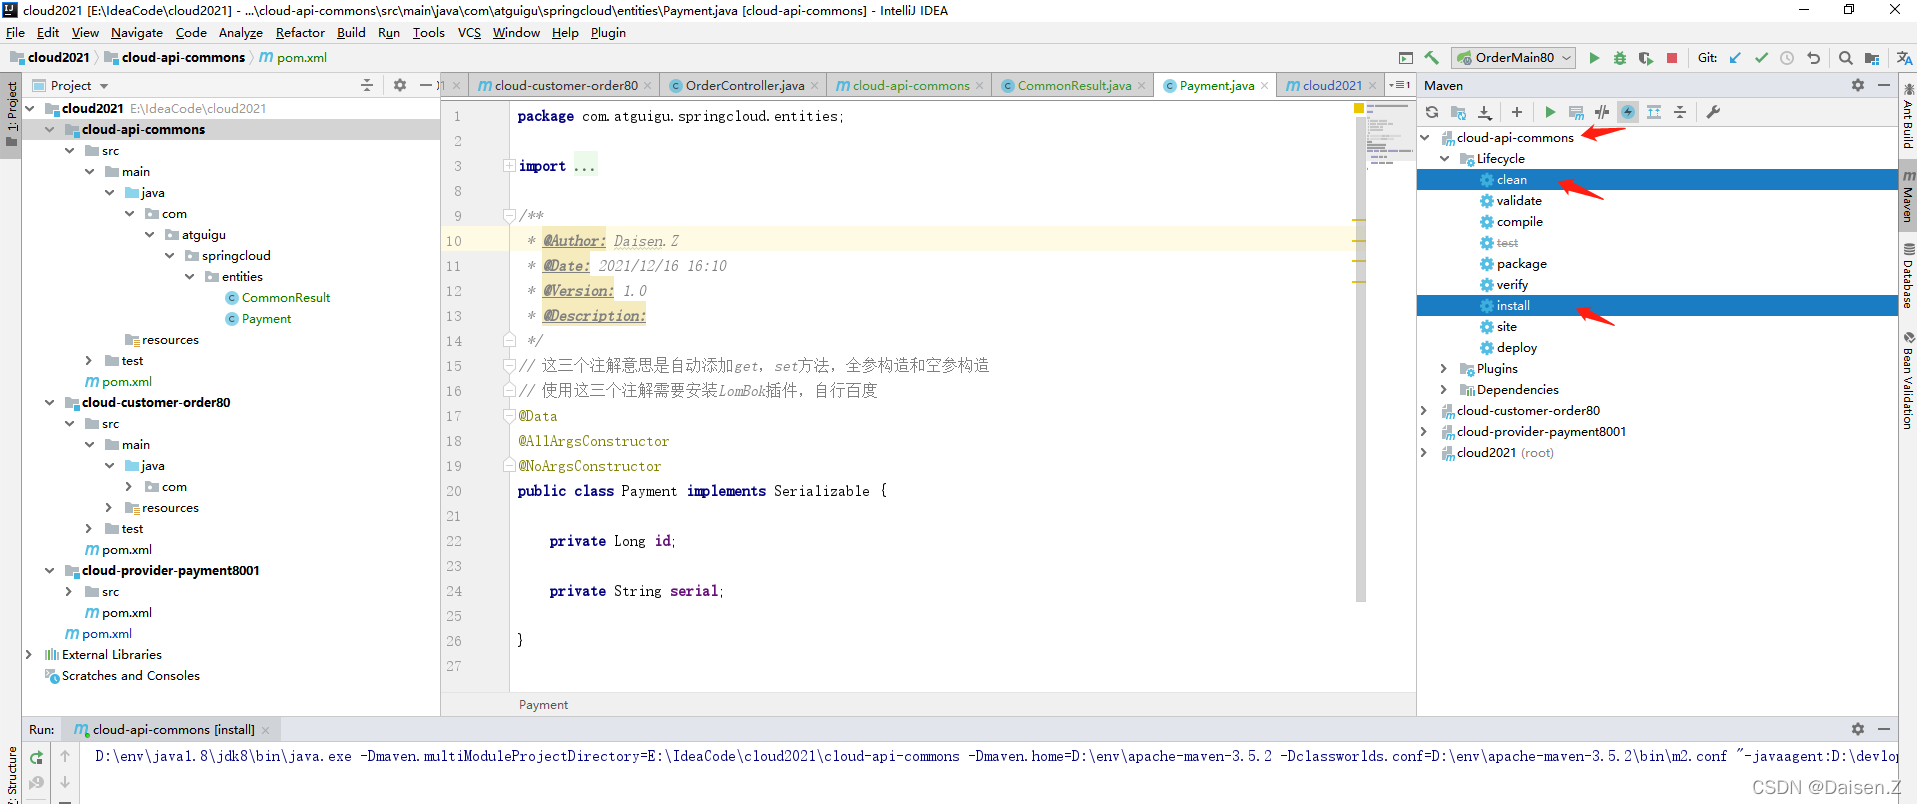Image resolution: width=1917 pixels, height=804 pixels.
Task: Expand cloud-provider-payment8001 in Maven panel
Action: [x=1424, y=432]
